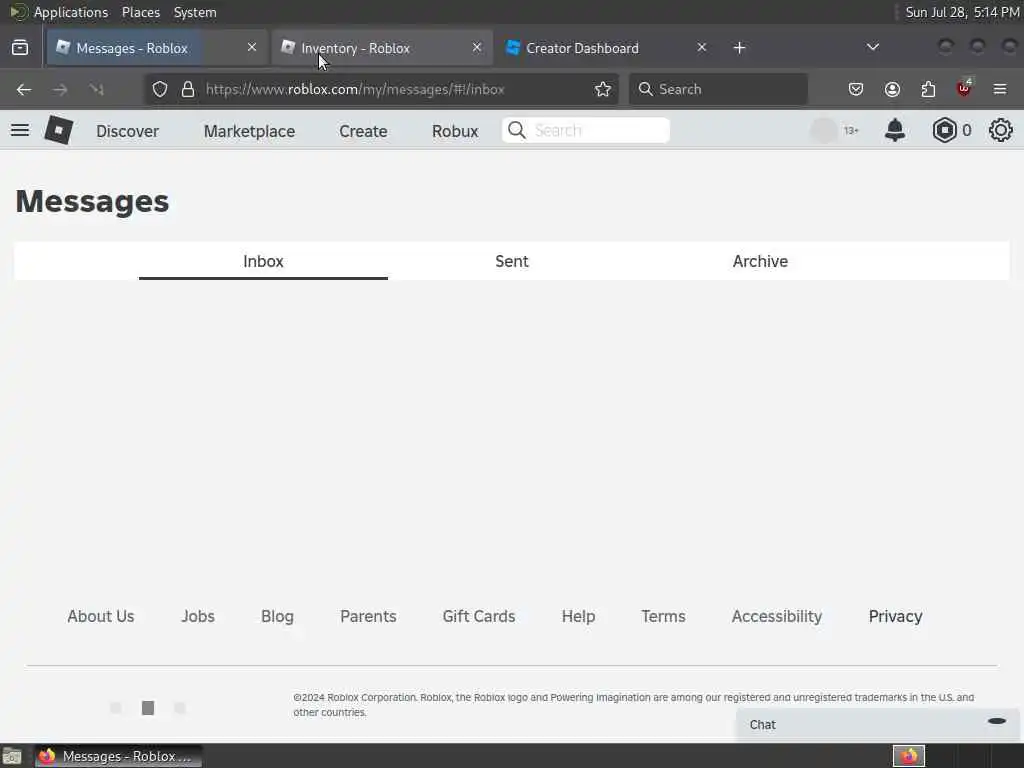Open the Privacy footer link
The image size is (1024, 768).
(895, 616)
